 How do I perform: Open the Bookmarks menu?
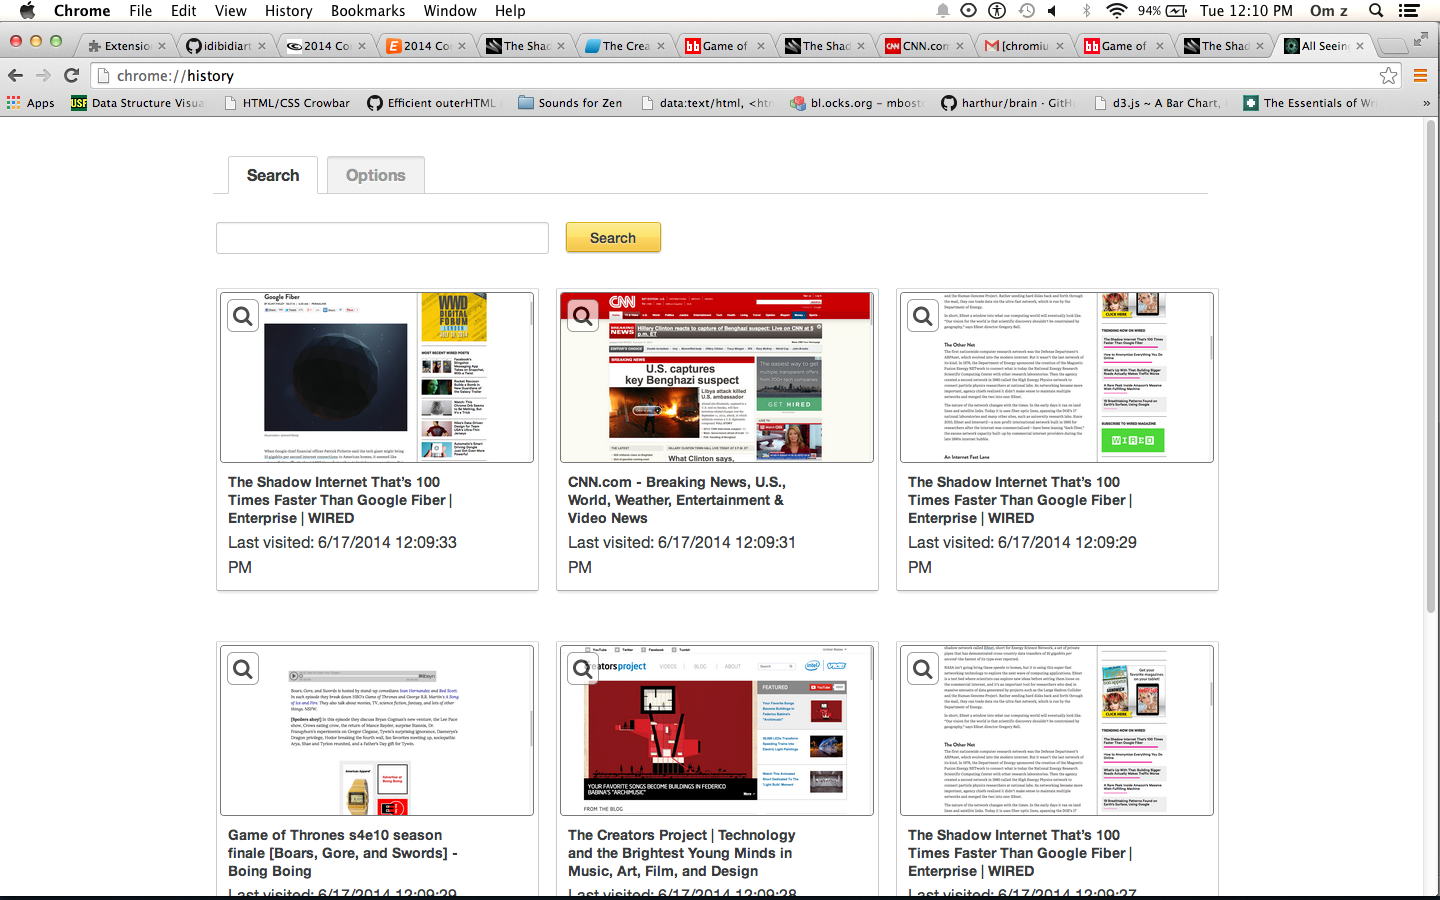pyautogui.click(x=368, y=11)
